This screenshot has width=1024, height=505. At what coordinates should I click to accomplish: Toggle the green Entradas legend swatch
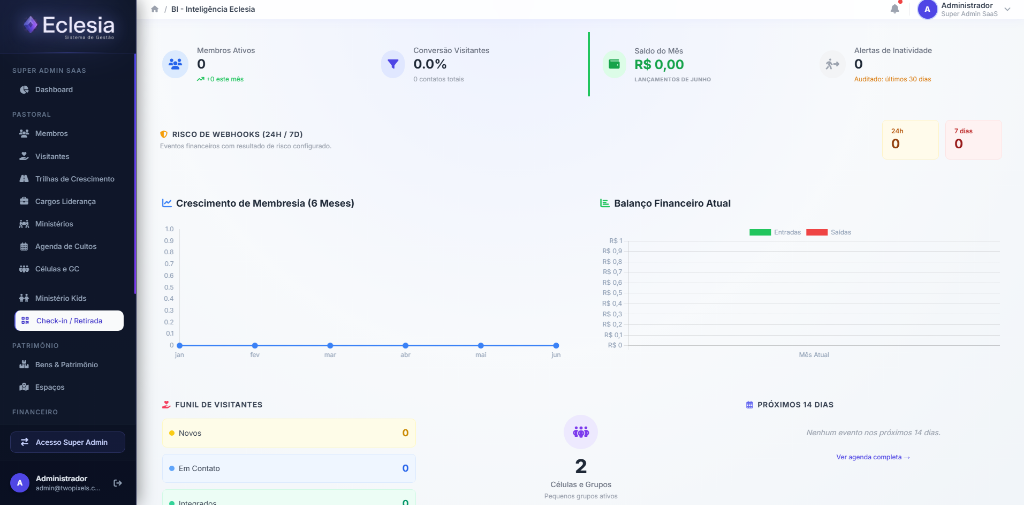(x=760, y=233)
